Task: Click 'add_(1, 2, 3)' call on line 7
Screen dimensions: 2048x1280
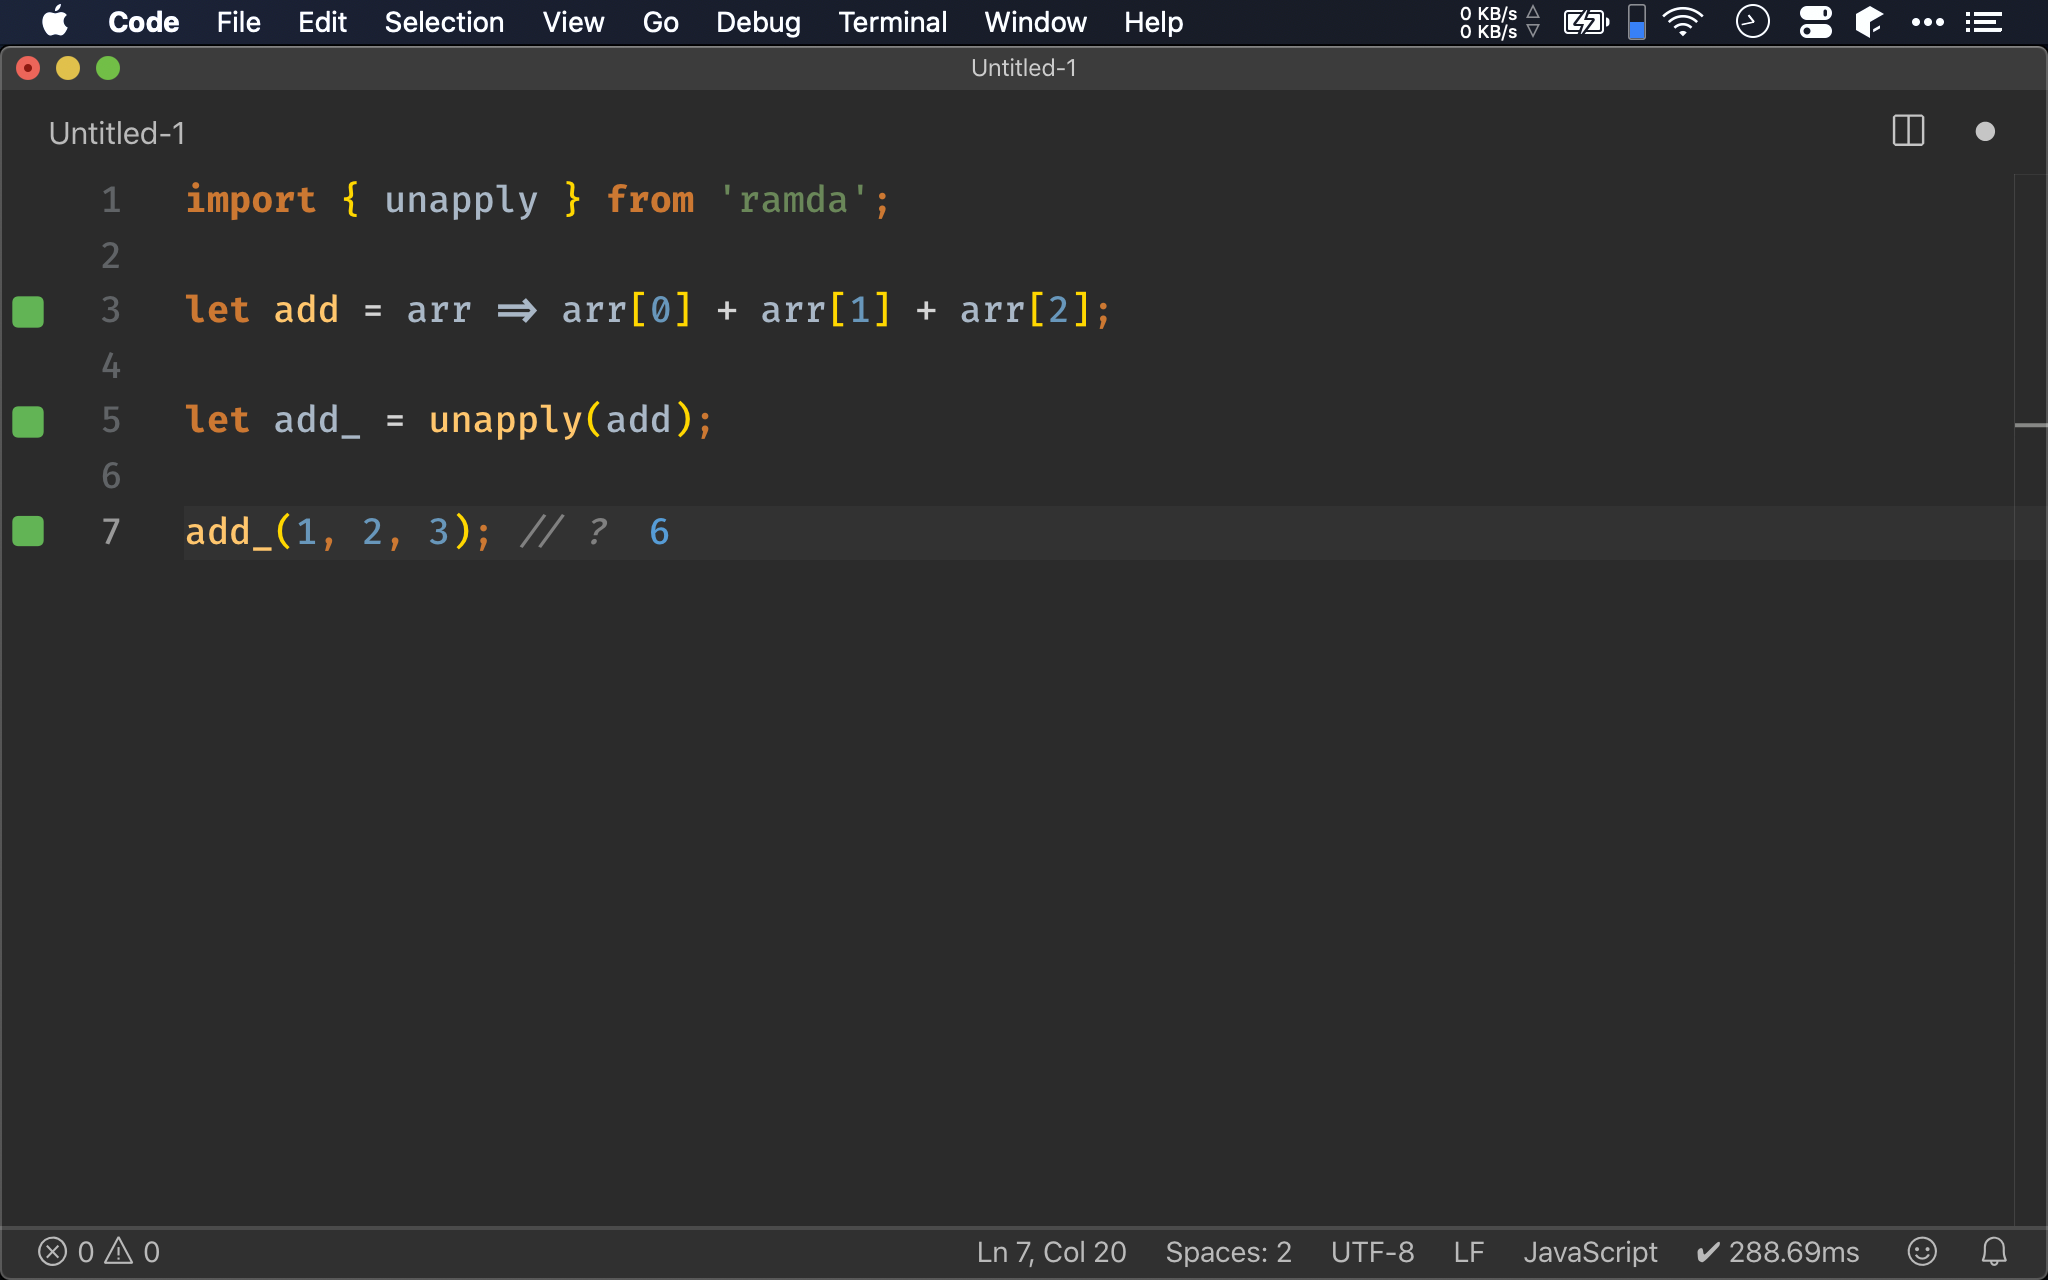Action: [x=328, y=532]
